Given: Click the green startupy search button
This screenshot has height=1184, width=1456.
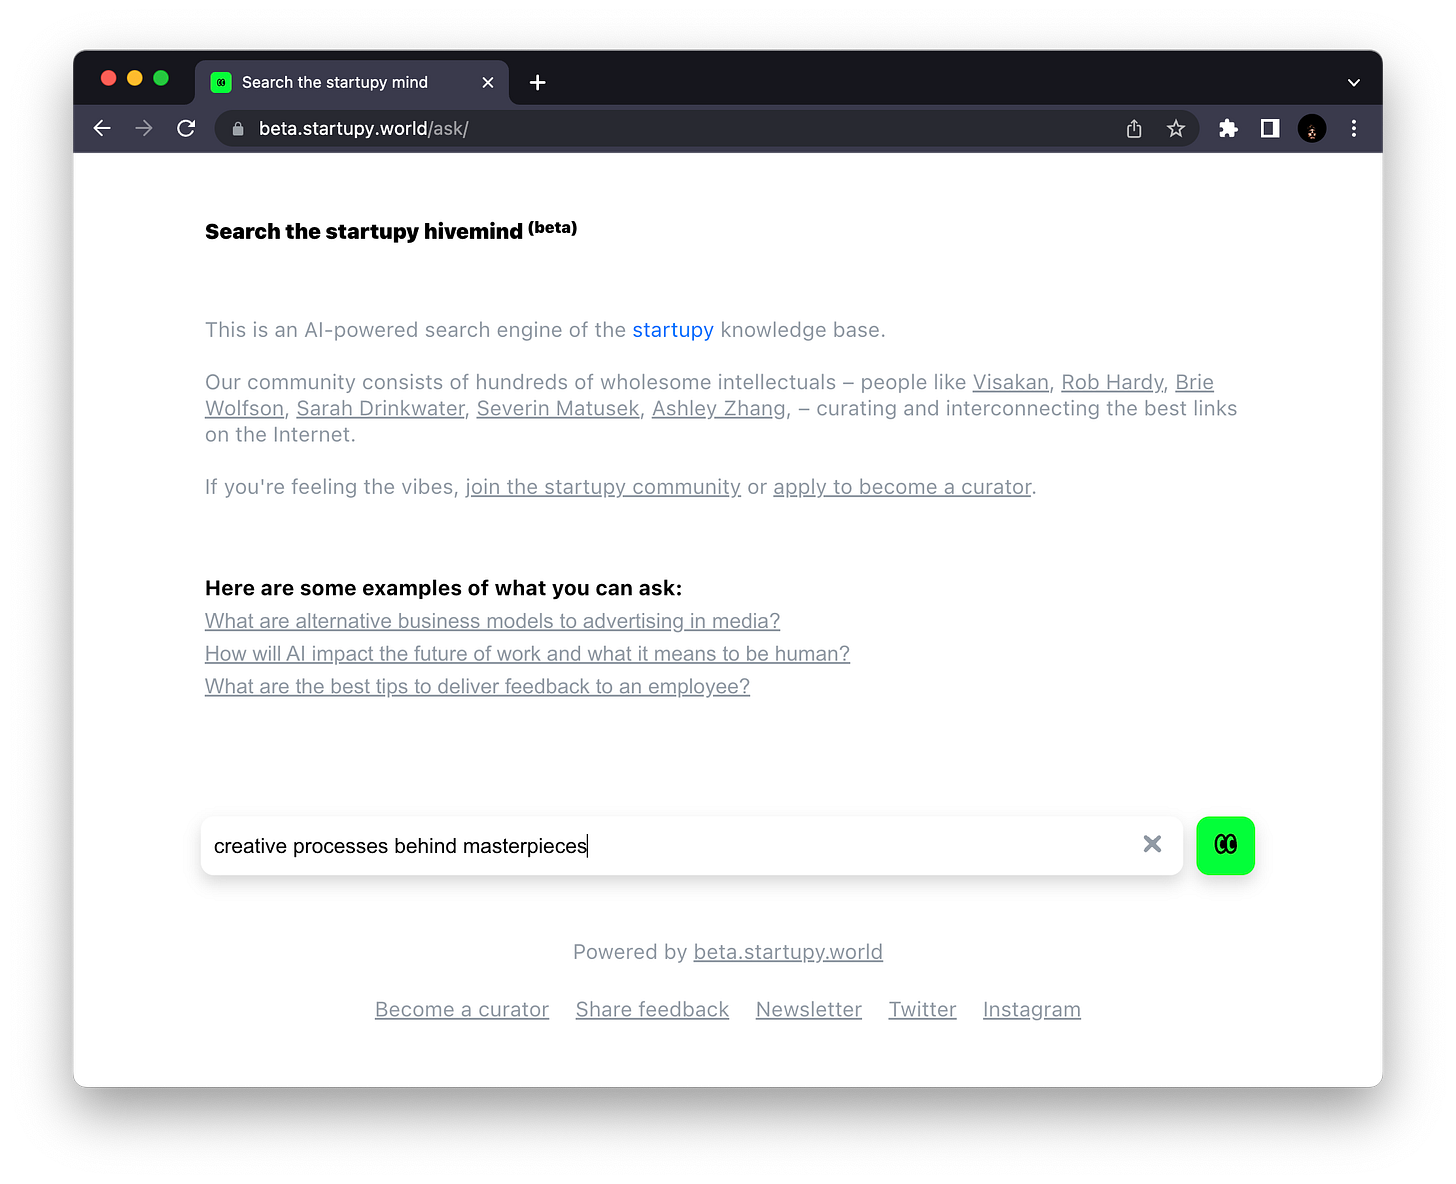Looking at the screenshot, I should coord(1225,846).
